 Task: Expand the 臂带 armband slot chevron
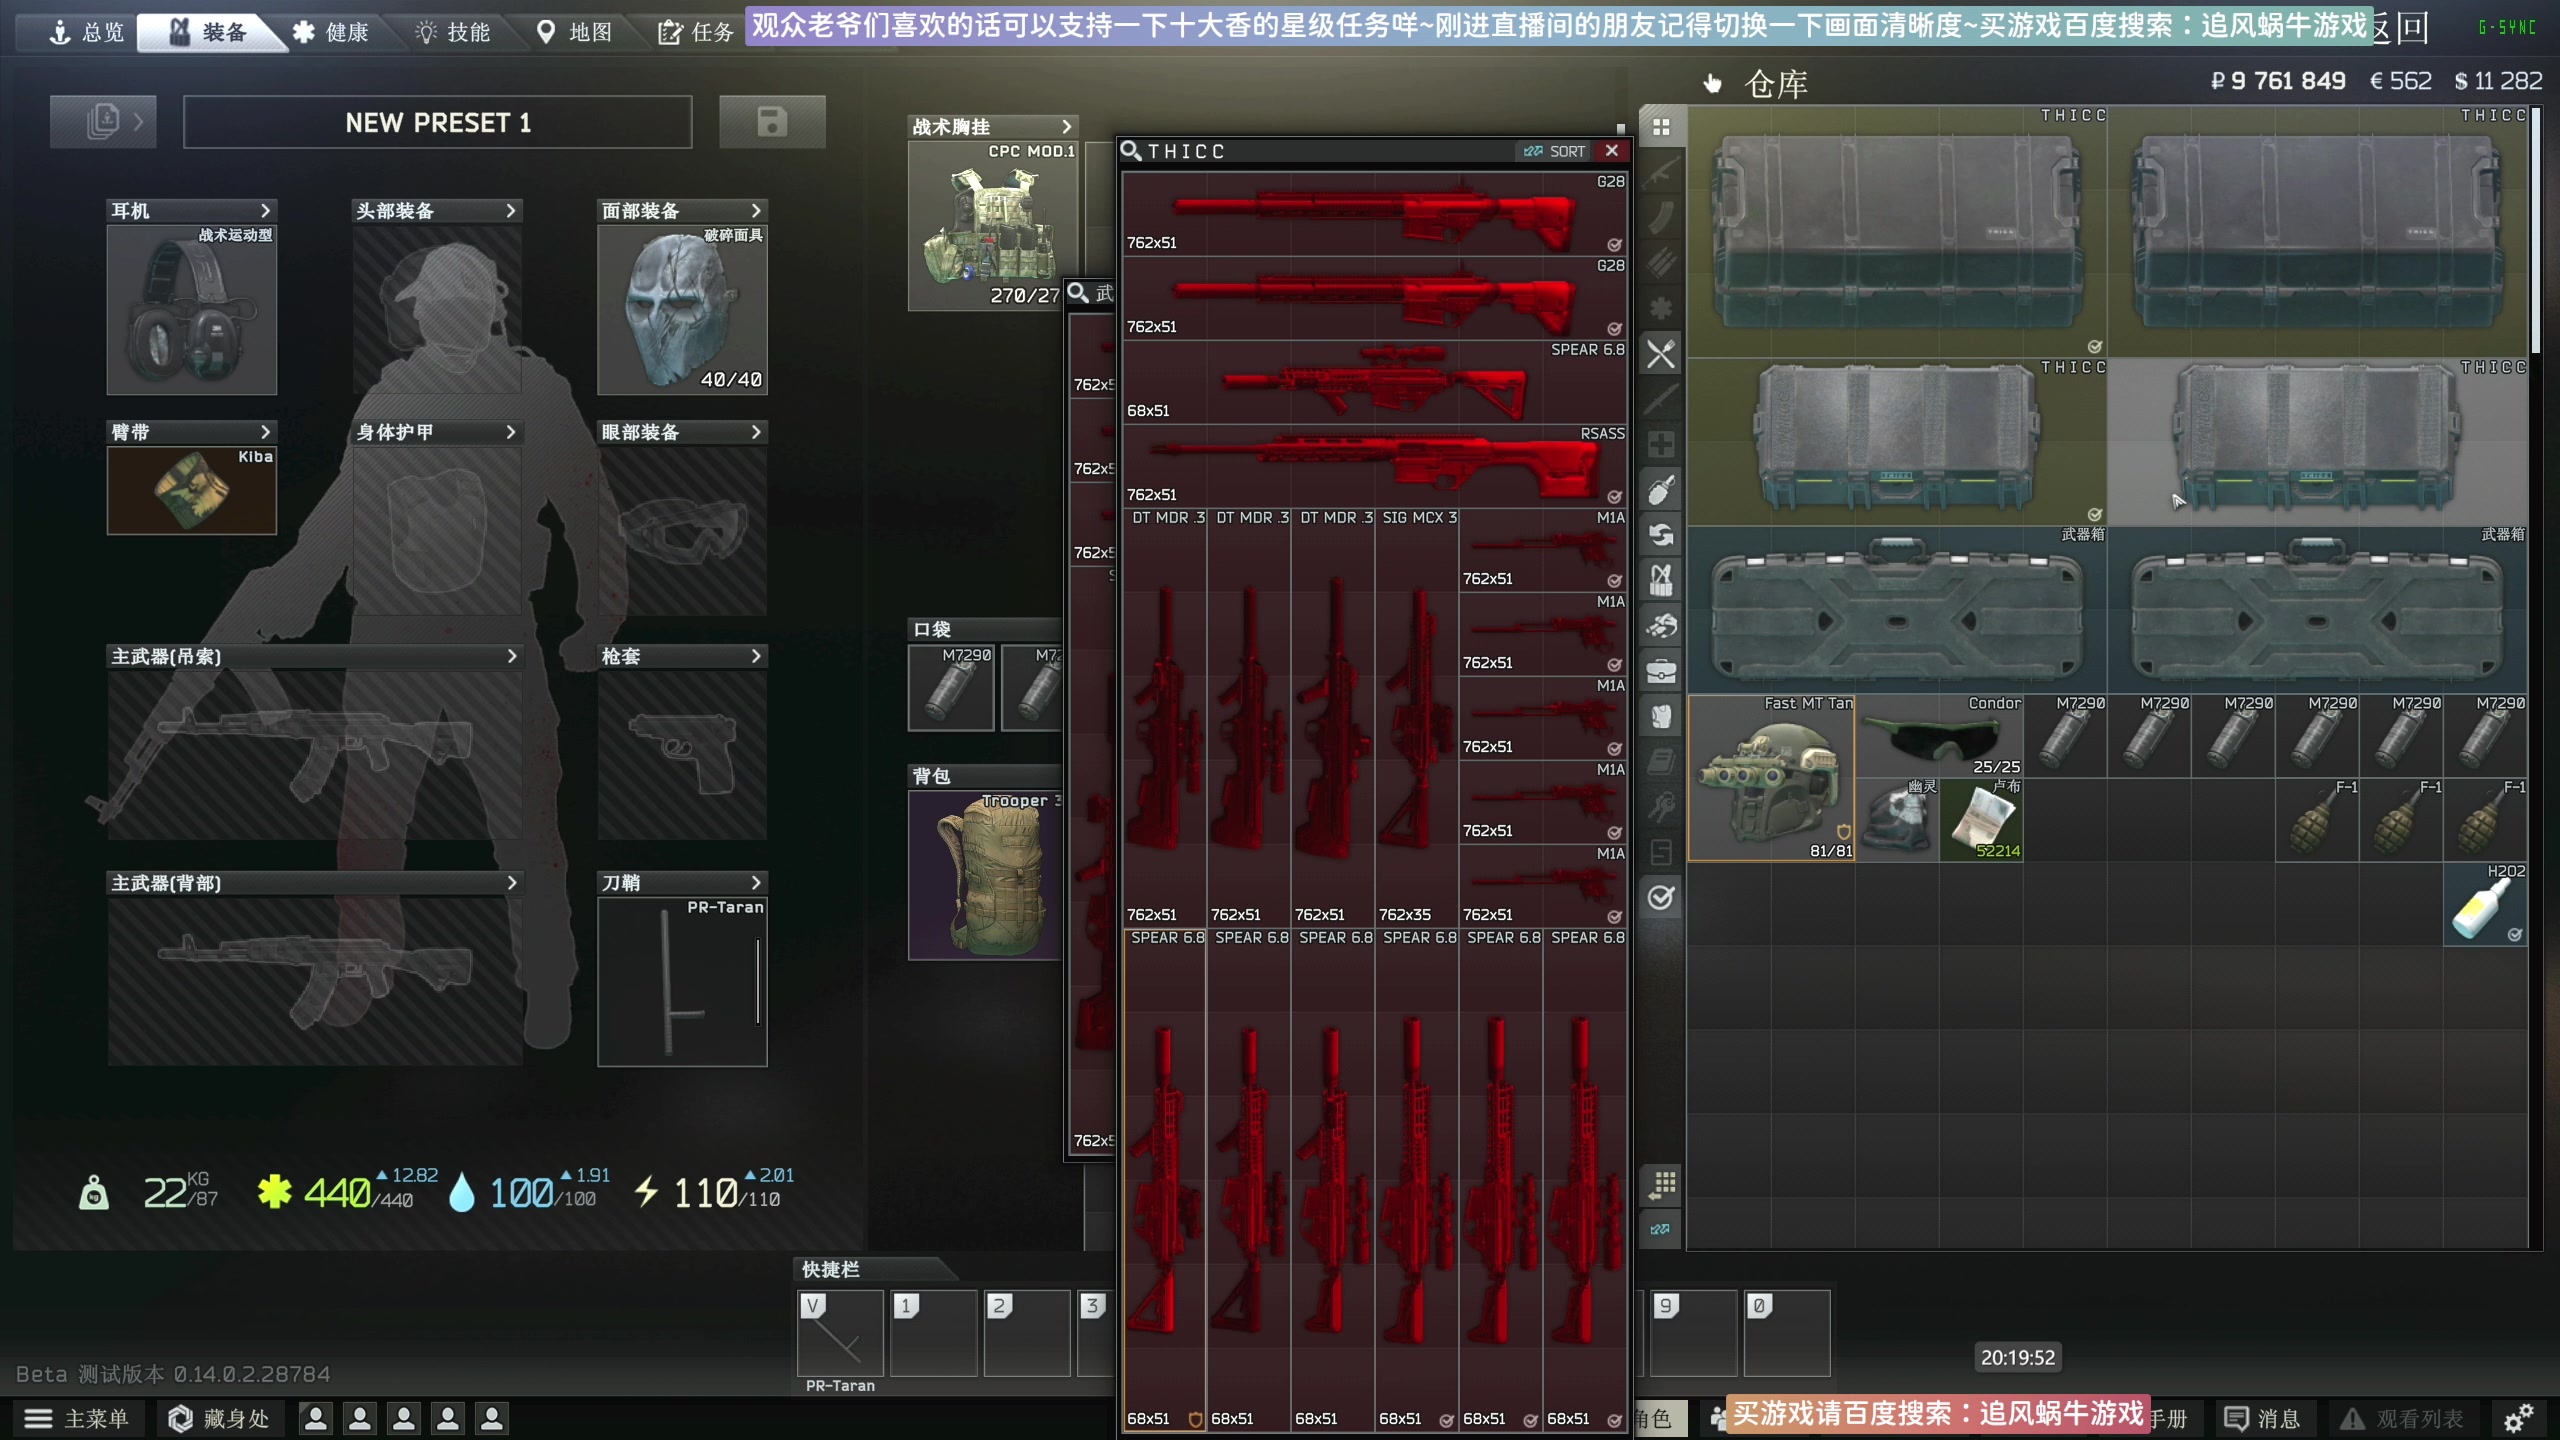pos(265,432)
